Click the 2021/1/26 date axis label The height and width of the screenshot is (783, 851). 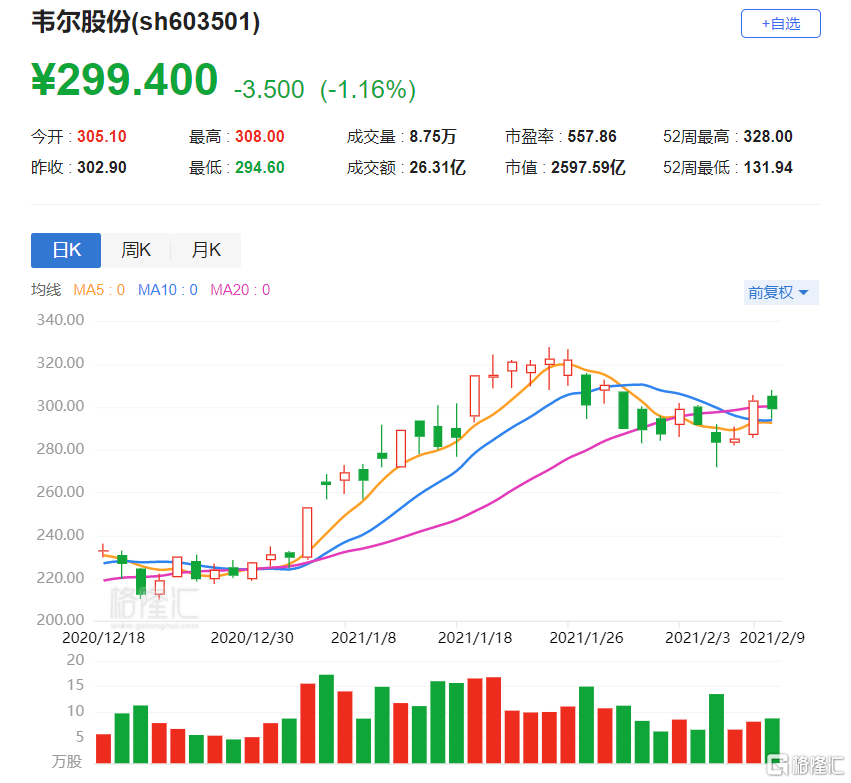(586, 638)
